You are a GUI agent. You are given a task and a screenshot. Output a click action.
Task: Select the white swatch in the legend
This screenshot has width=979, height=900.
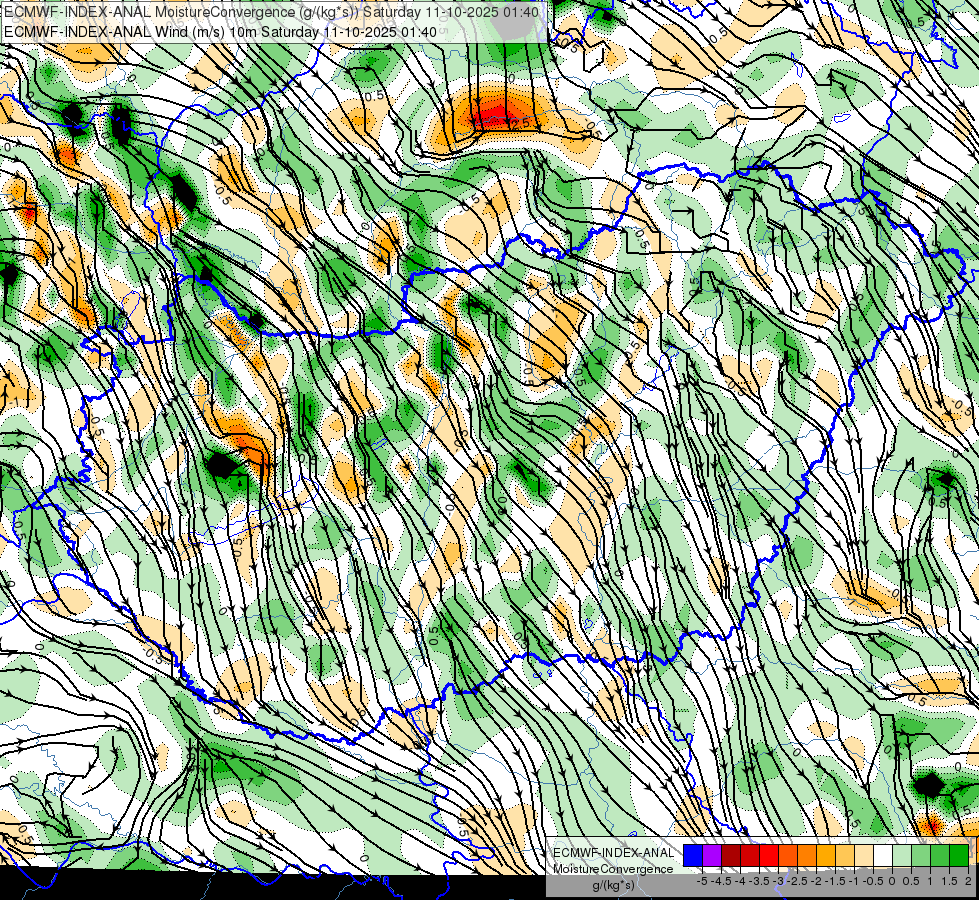(x=883, y=855)
